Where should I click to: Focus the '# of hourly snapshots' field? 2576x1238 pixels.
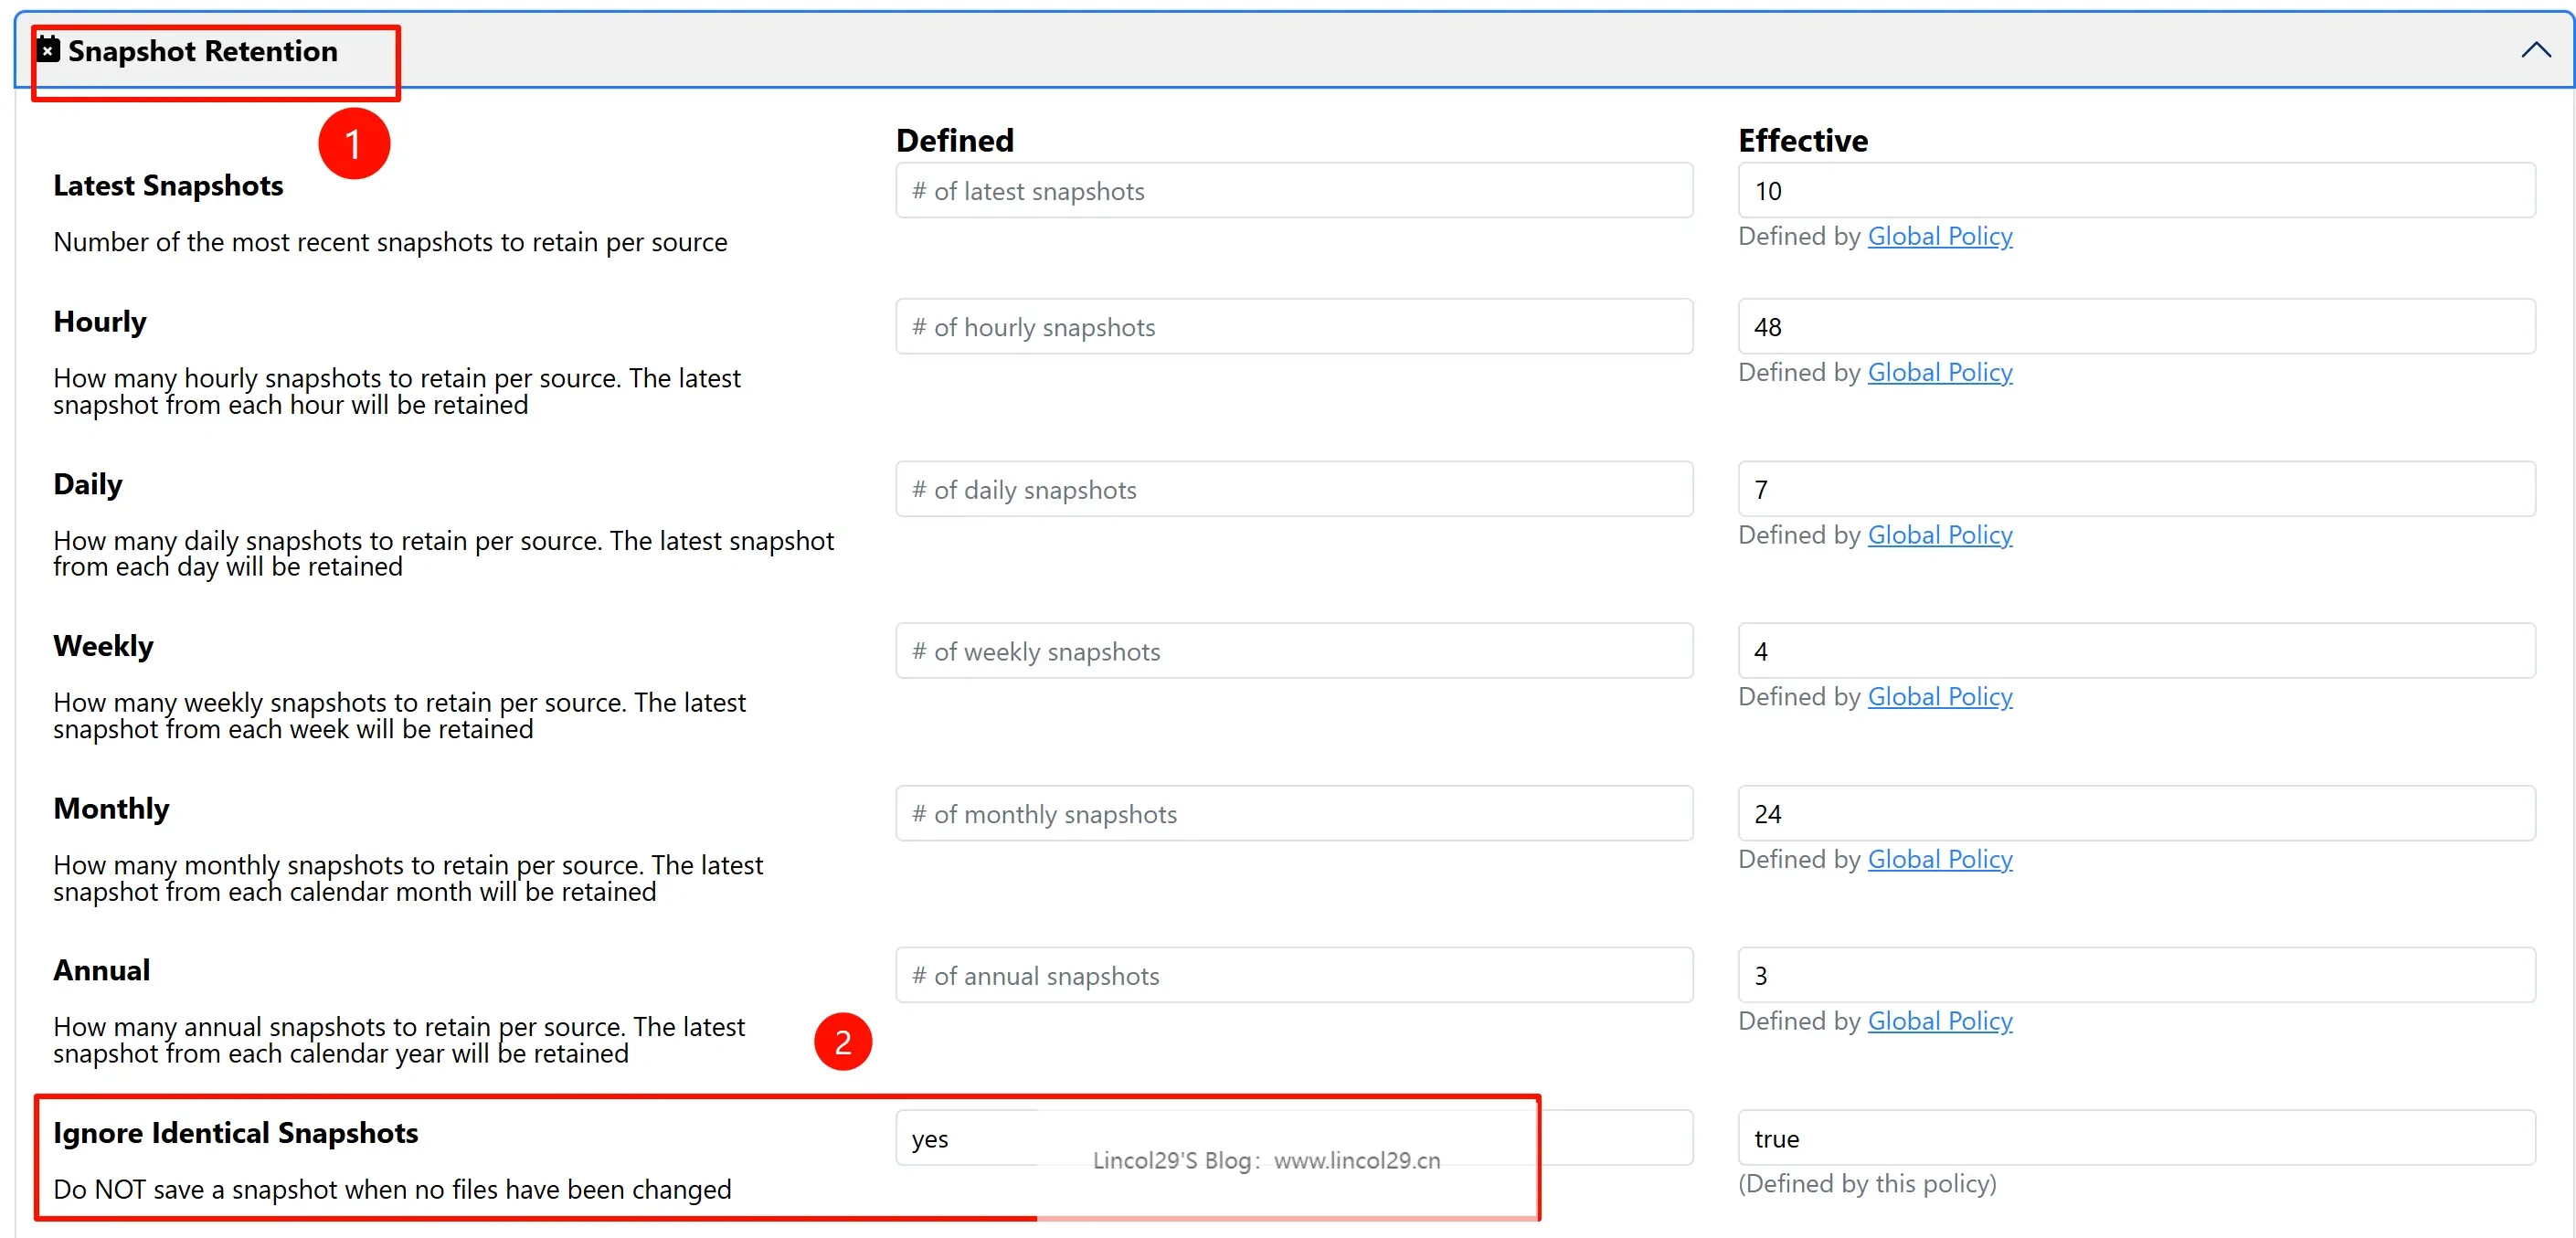[1293, 327]
